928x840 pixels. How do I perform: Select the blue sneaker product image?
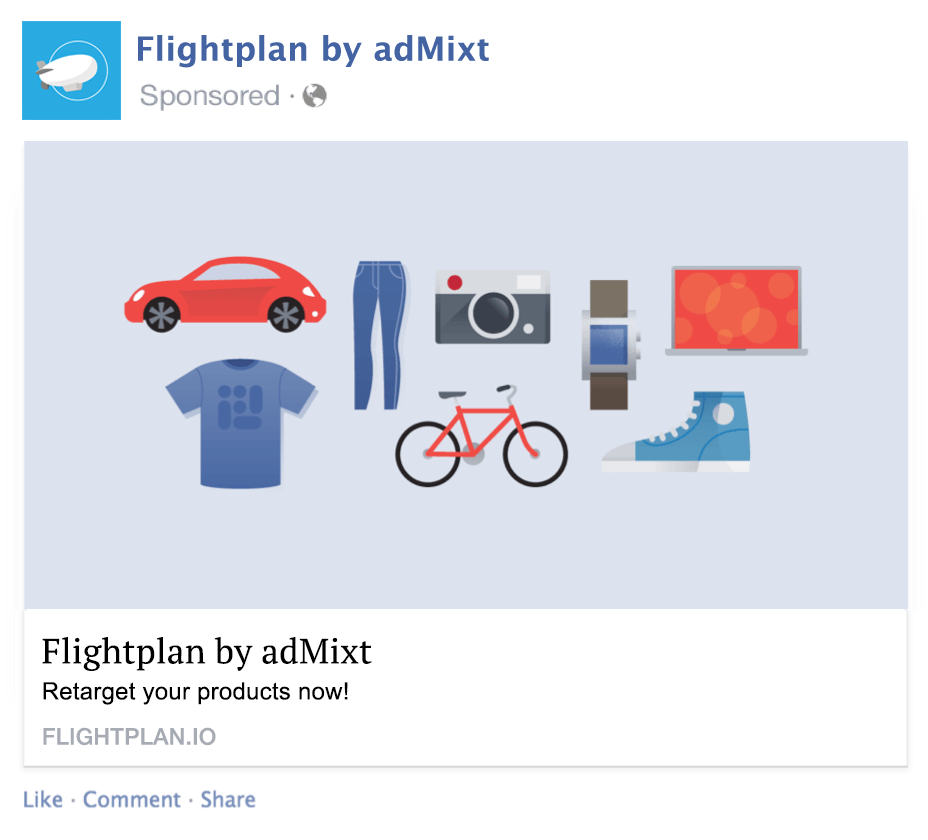click(676, 432)
